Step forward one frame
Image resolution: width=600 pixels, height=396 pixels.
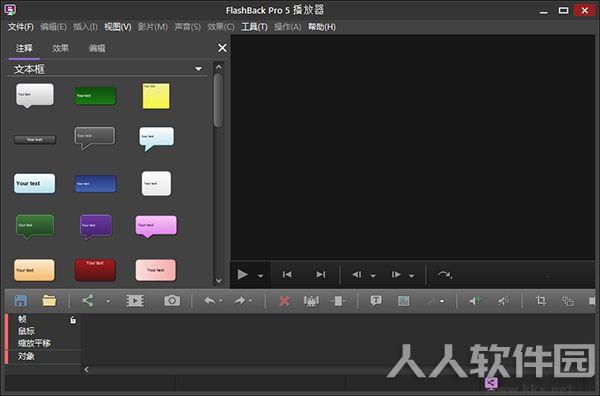coord(396,275)
